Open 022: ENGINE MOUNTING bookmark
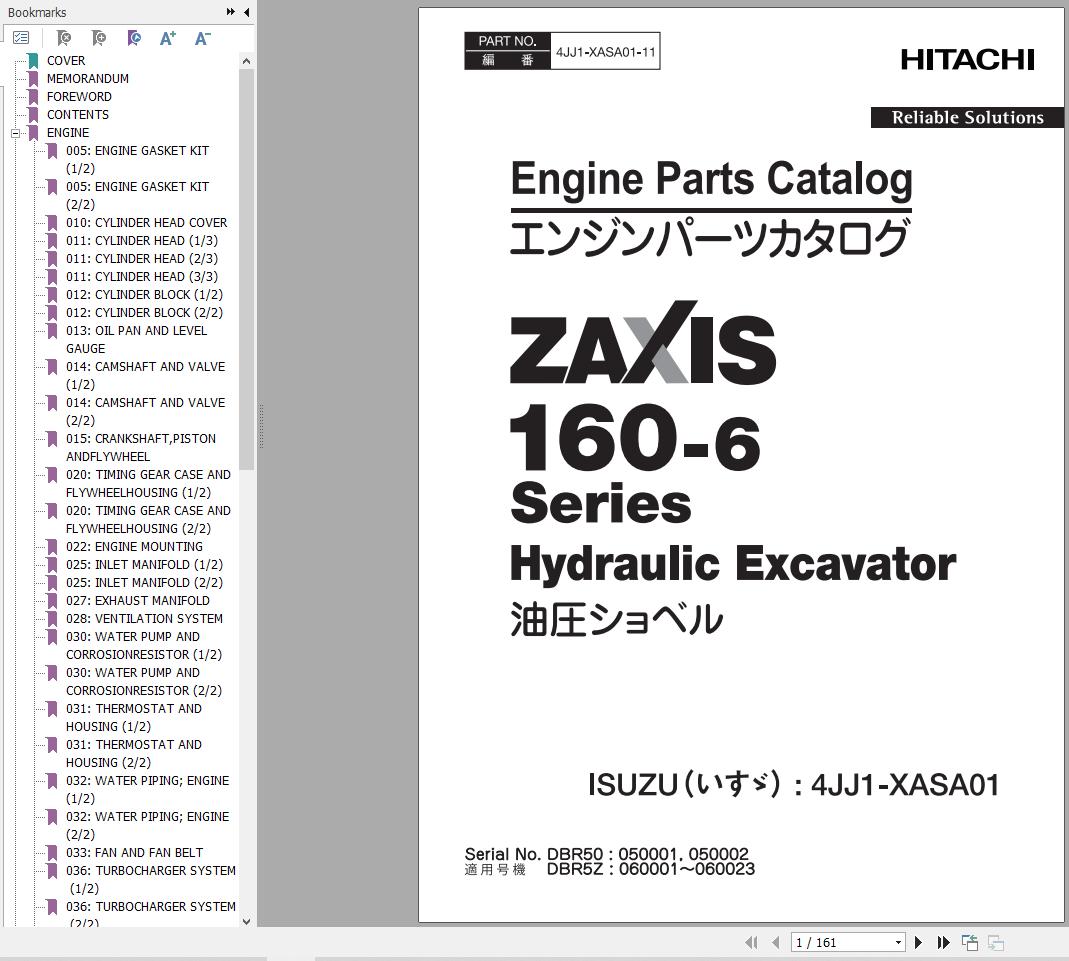 (x=134, y=547)
